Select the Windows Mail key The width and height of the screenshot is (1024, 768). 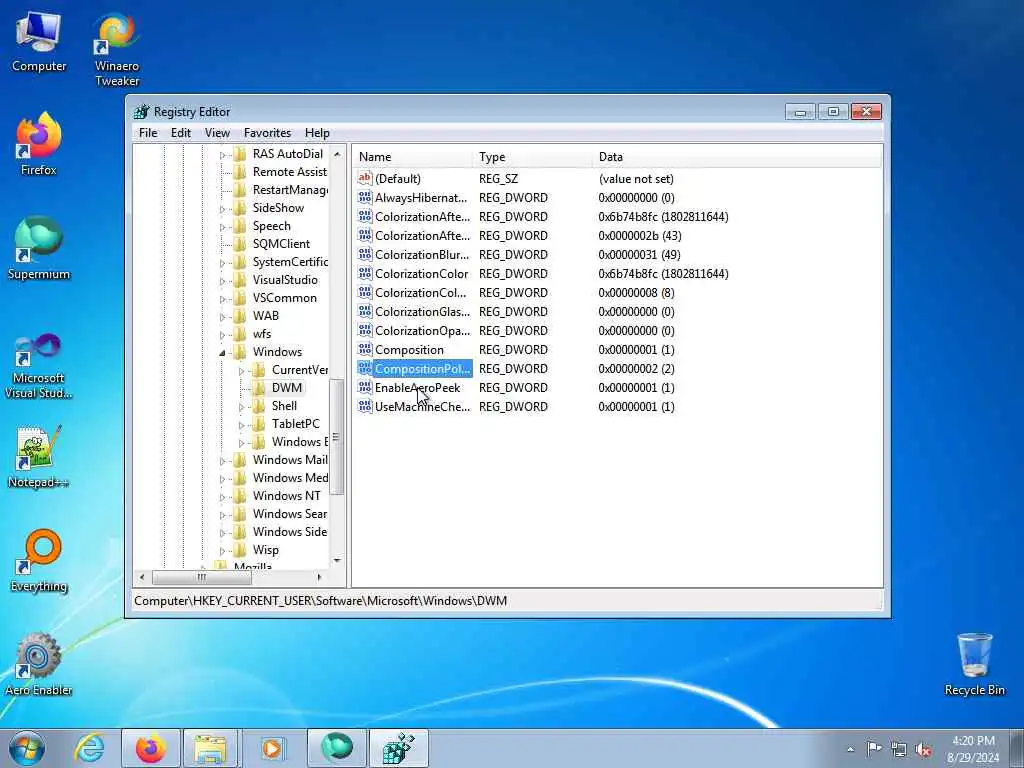290,459
